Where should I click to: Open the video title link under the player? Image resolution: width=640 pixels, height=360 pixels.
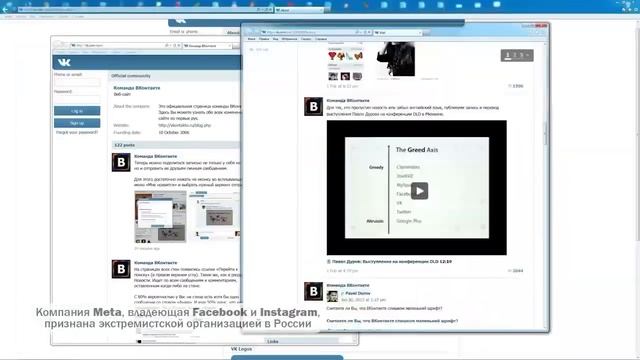click(x=391, y=261)
